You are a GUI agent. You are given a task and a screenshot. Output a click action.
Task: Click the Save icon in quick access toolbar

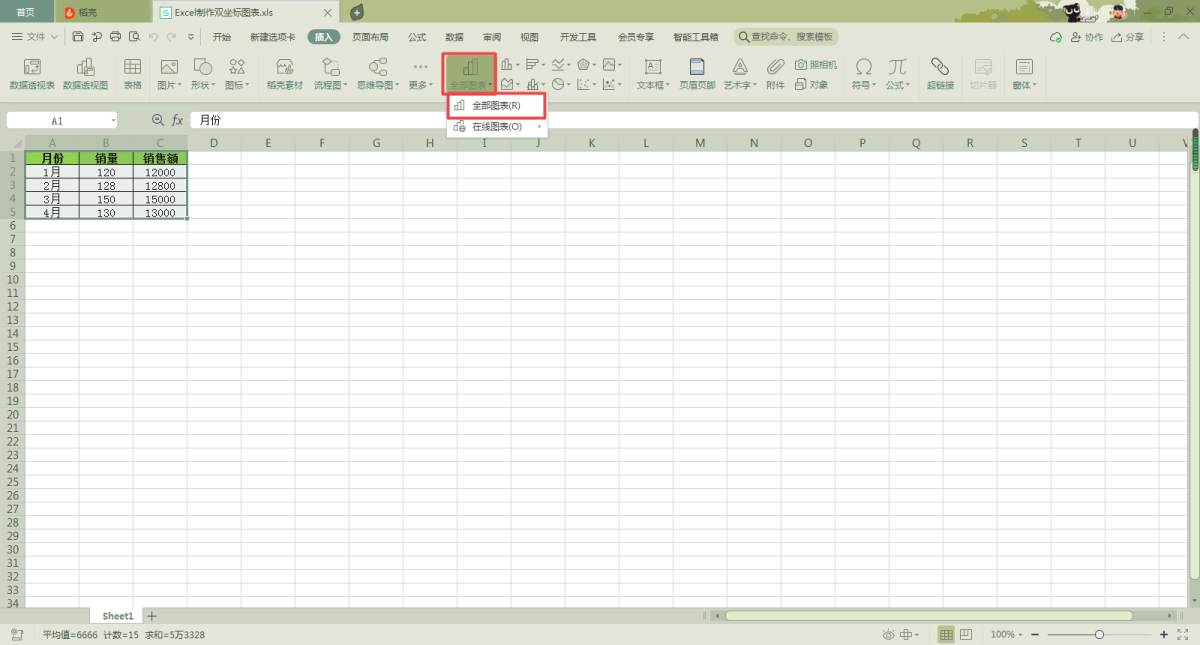[78, 37]
